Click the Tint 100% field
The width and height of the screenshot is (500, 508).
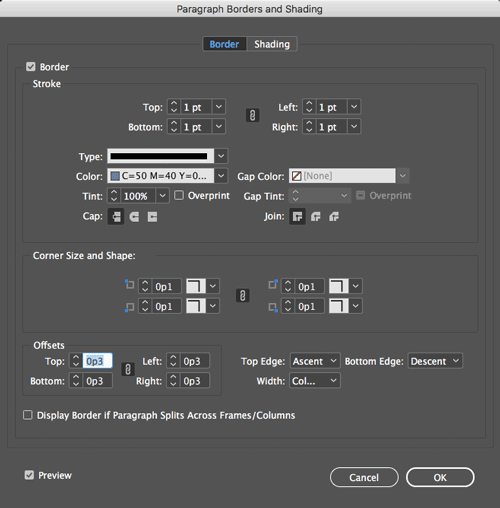click(138, 196)
